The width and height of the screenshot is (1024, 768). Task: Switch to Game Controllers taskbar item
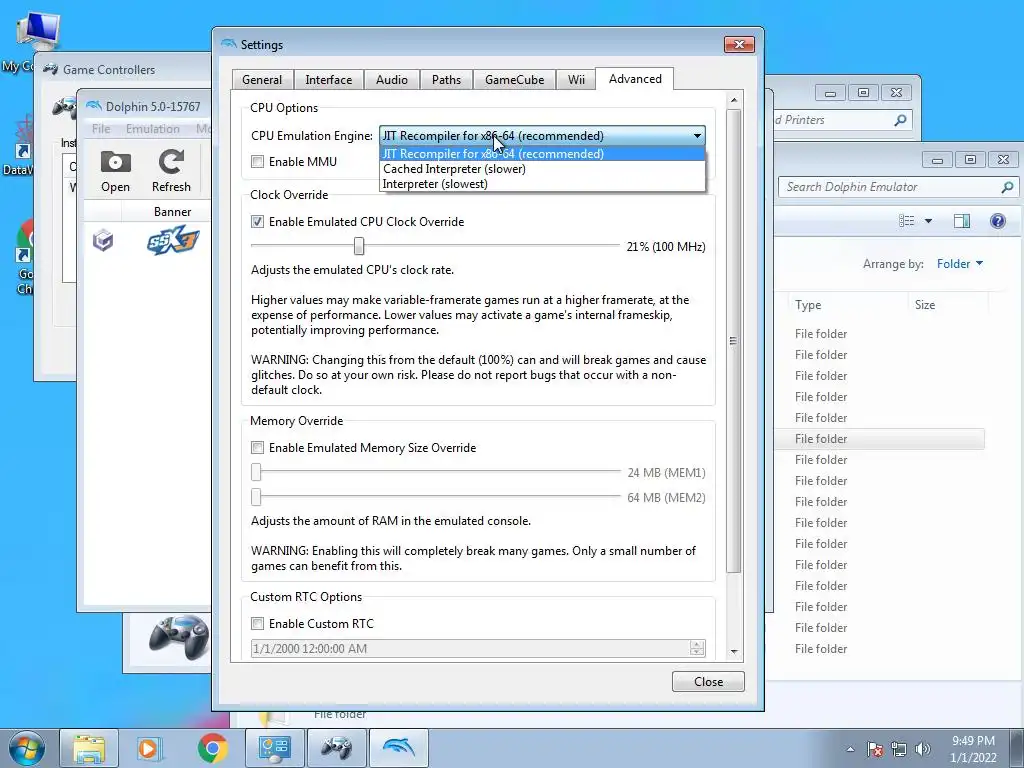tap(336, 748)
